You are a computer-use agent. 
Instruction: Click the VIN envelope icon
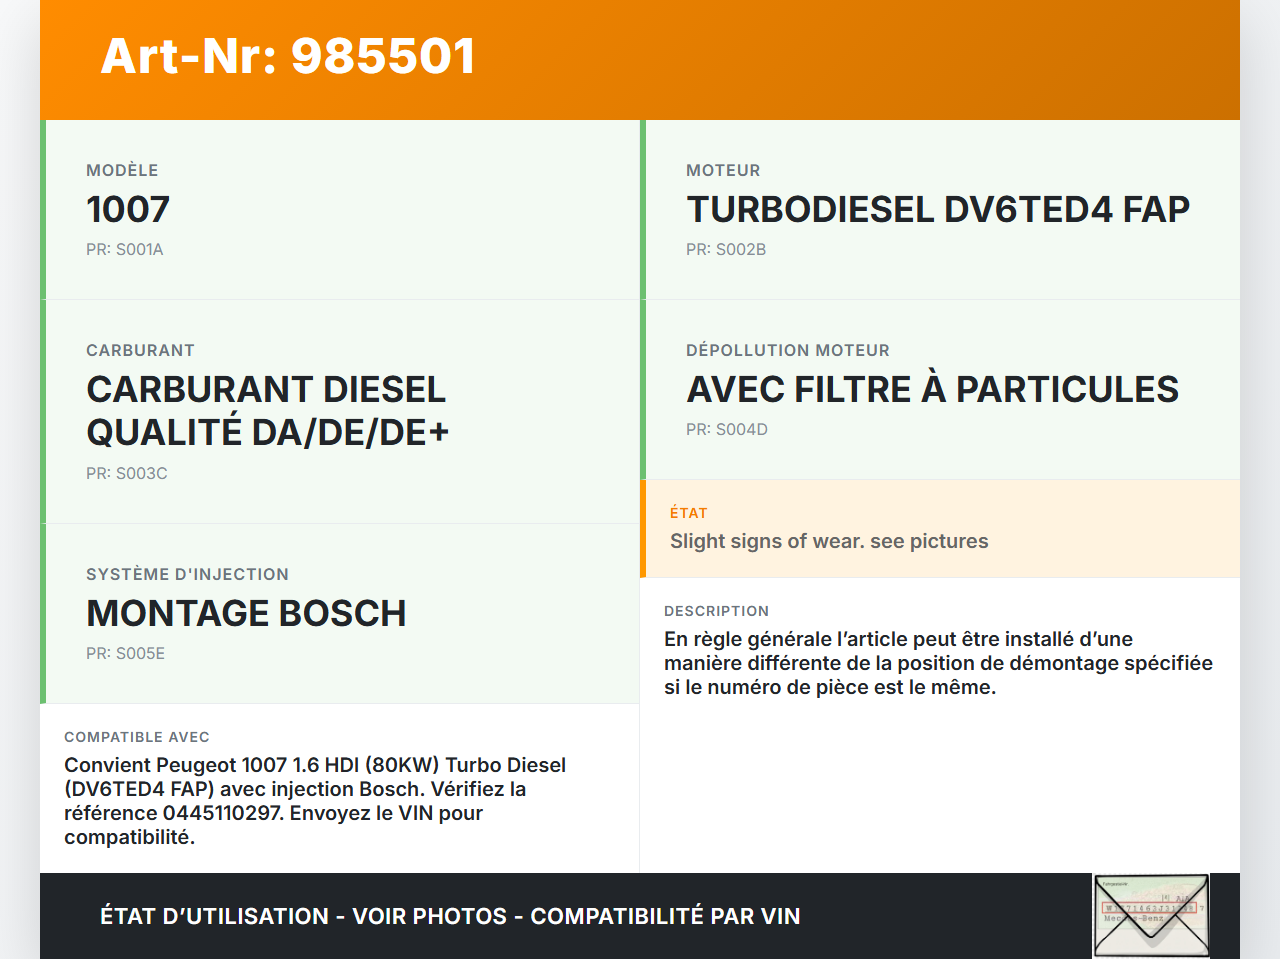click(1151, 915)
